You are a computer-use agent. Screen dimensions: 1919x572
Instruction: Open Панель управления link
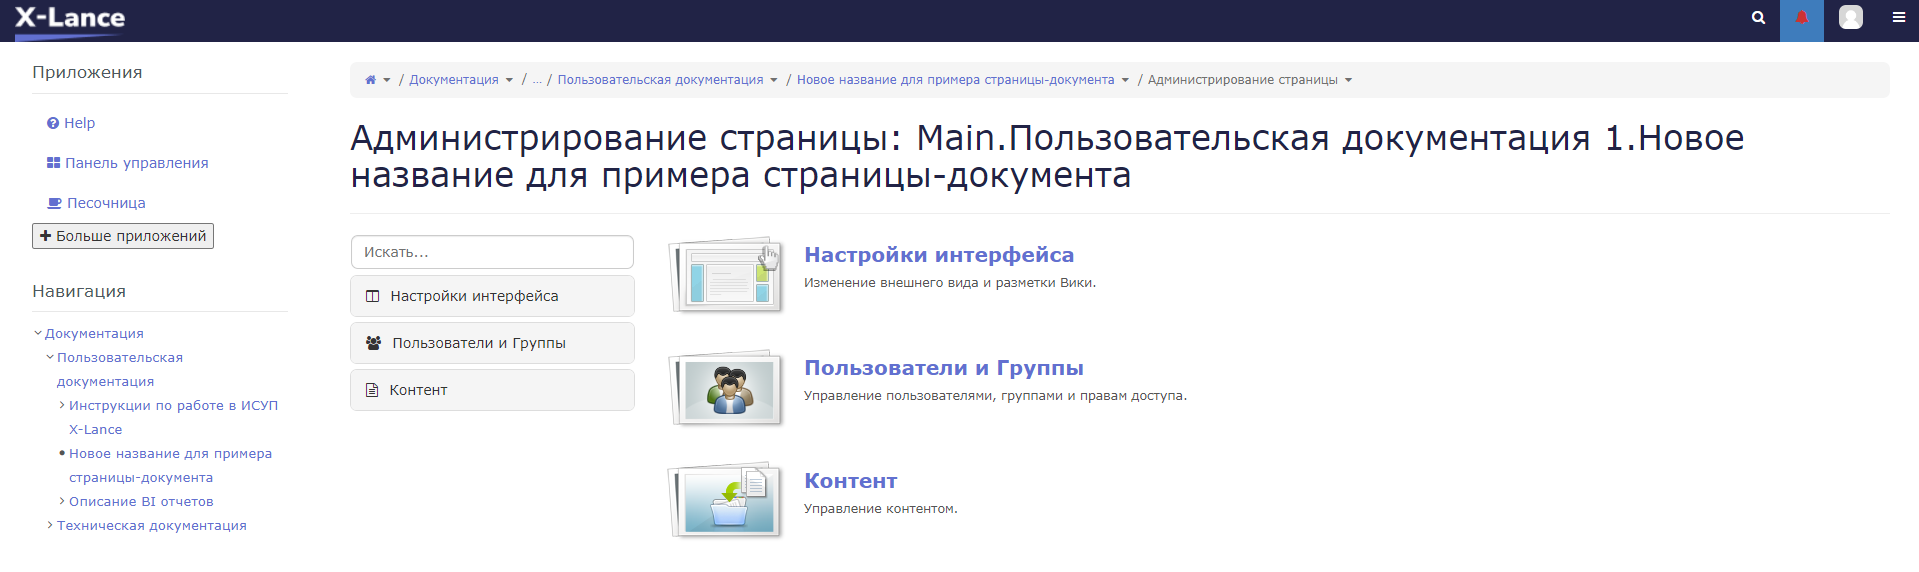(x=137, y=163)
